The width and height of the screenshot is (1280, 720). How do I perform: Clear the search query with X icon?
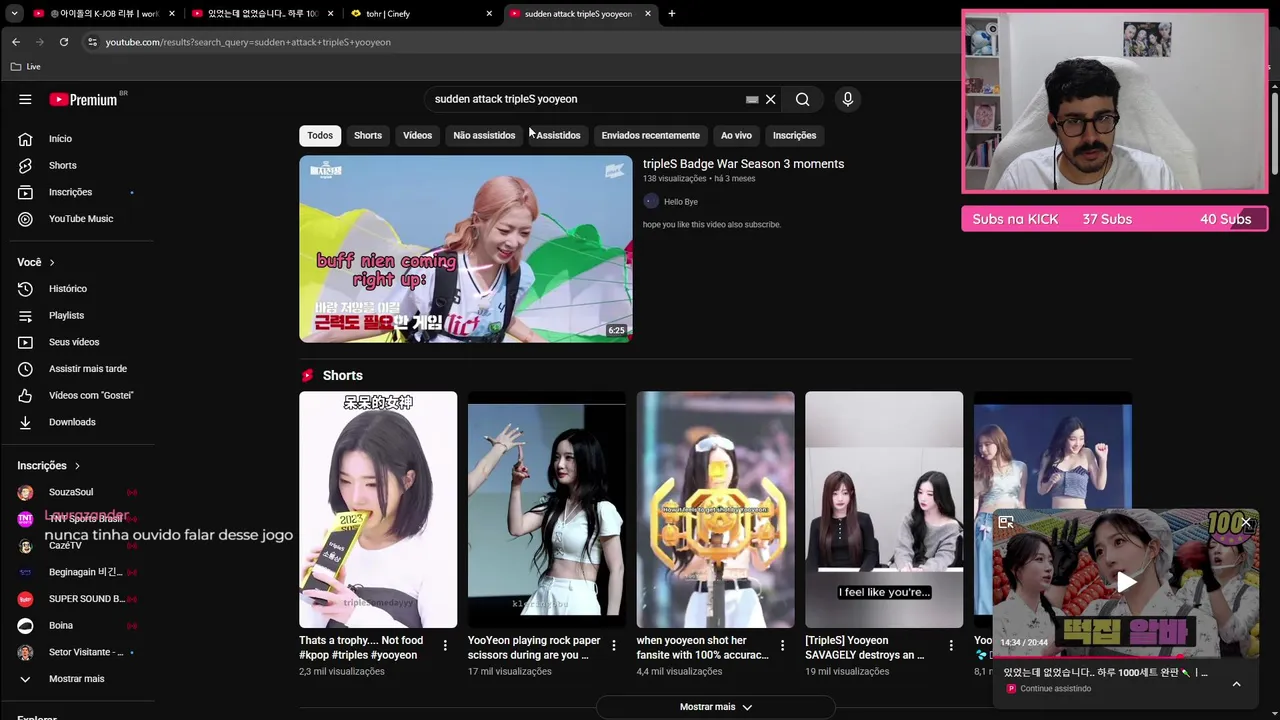click(x=770, y=99)
